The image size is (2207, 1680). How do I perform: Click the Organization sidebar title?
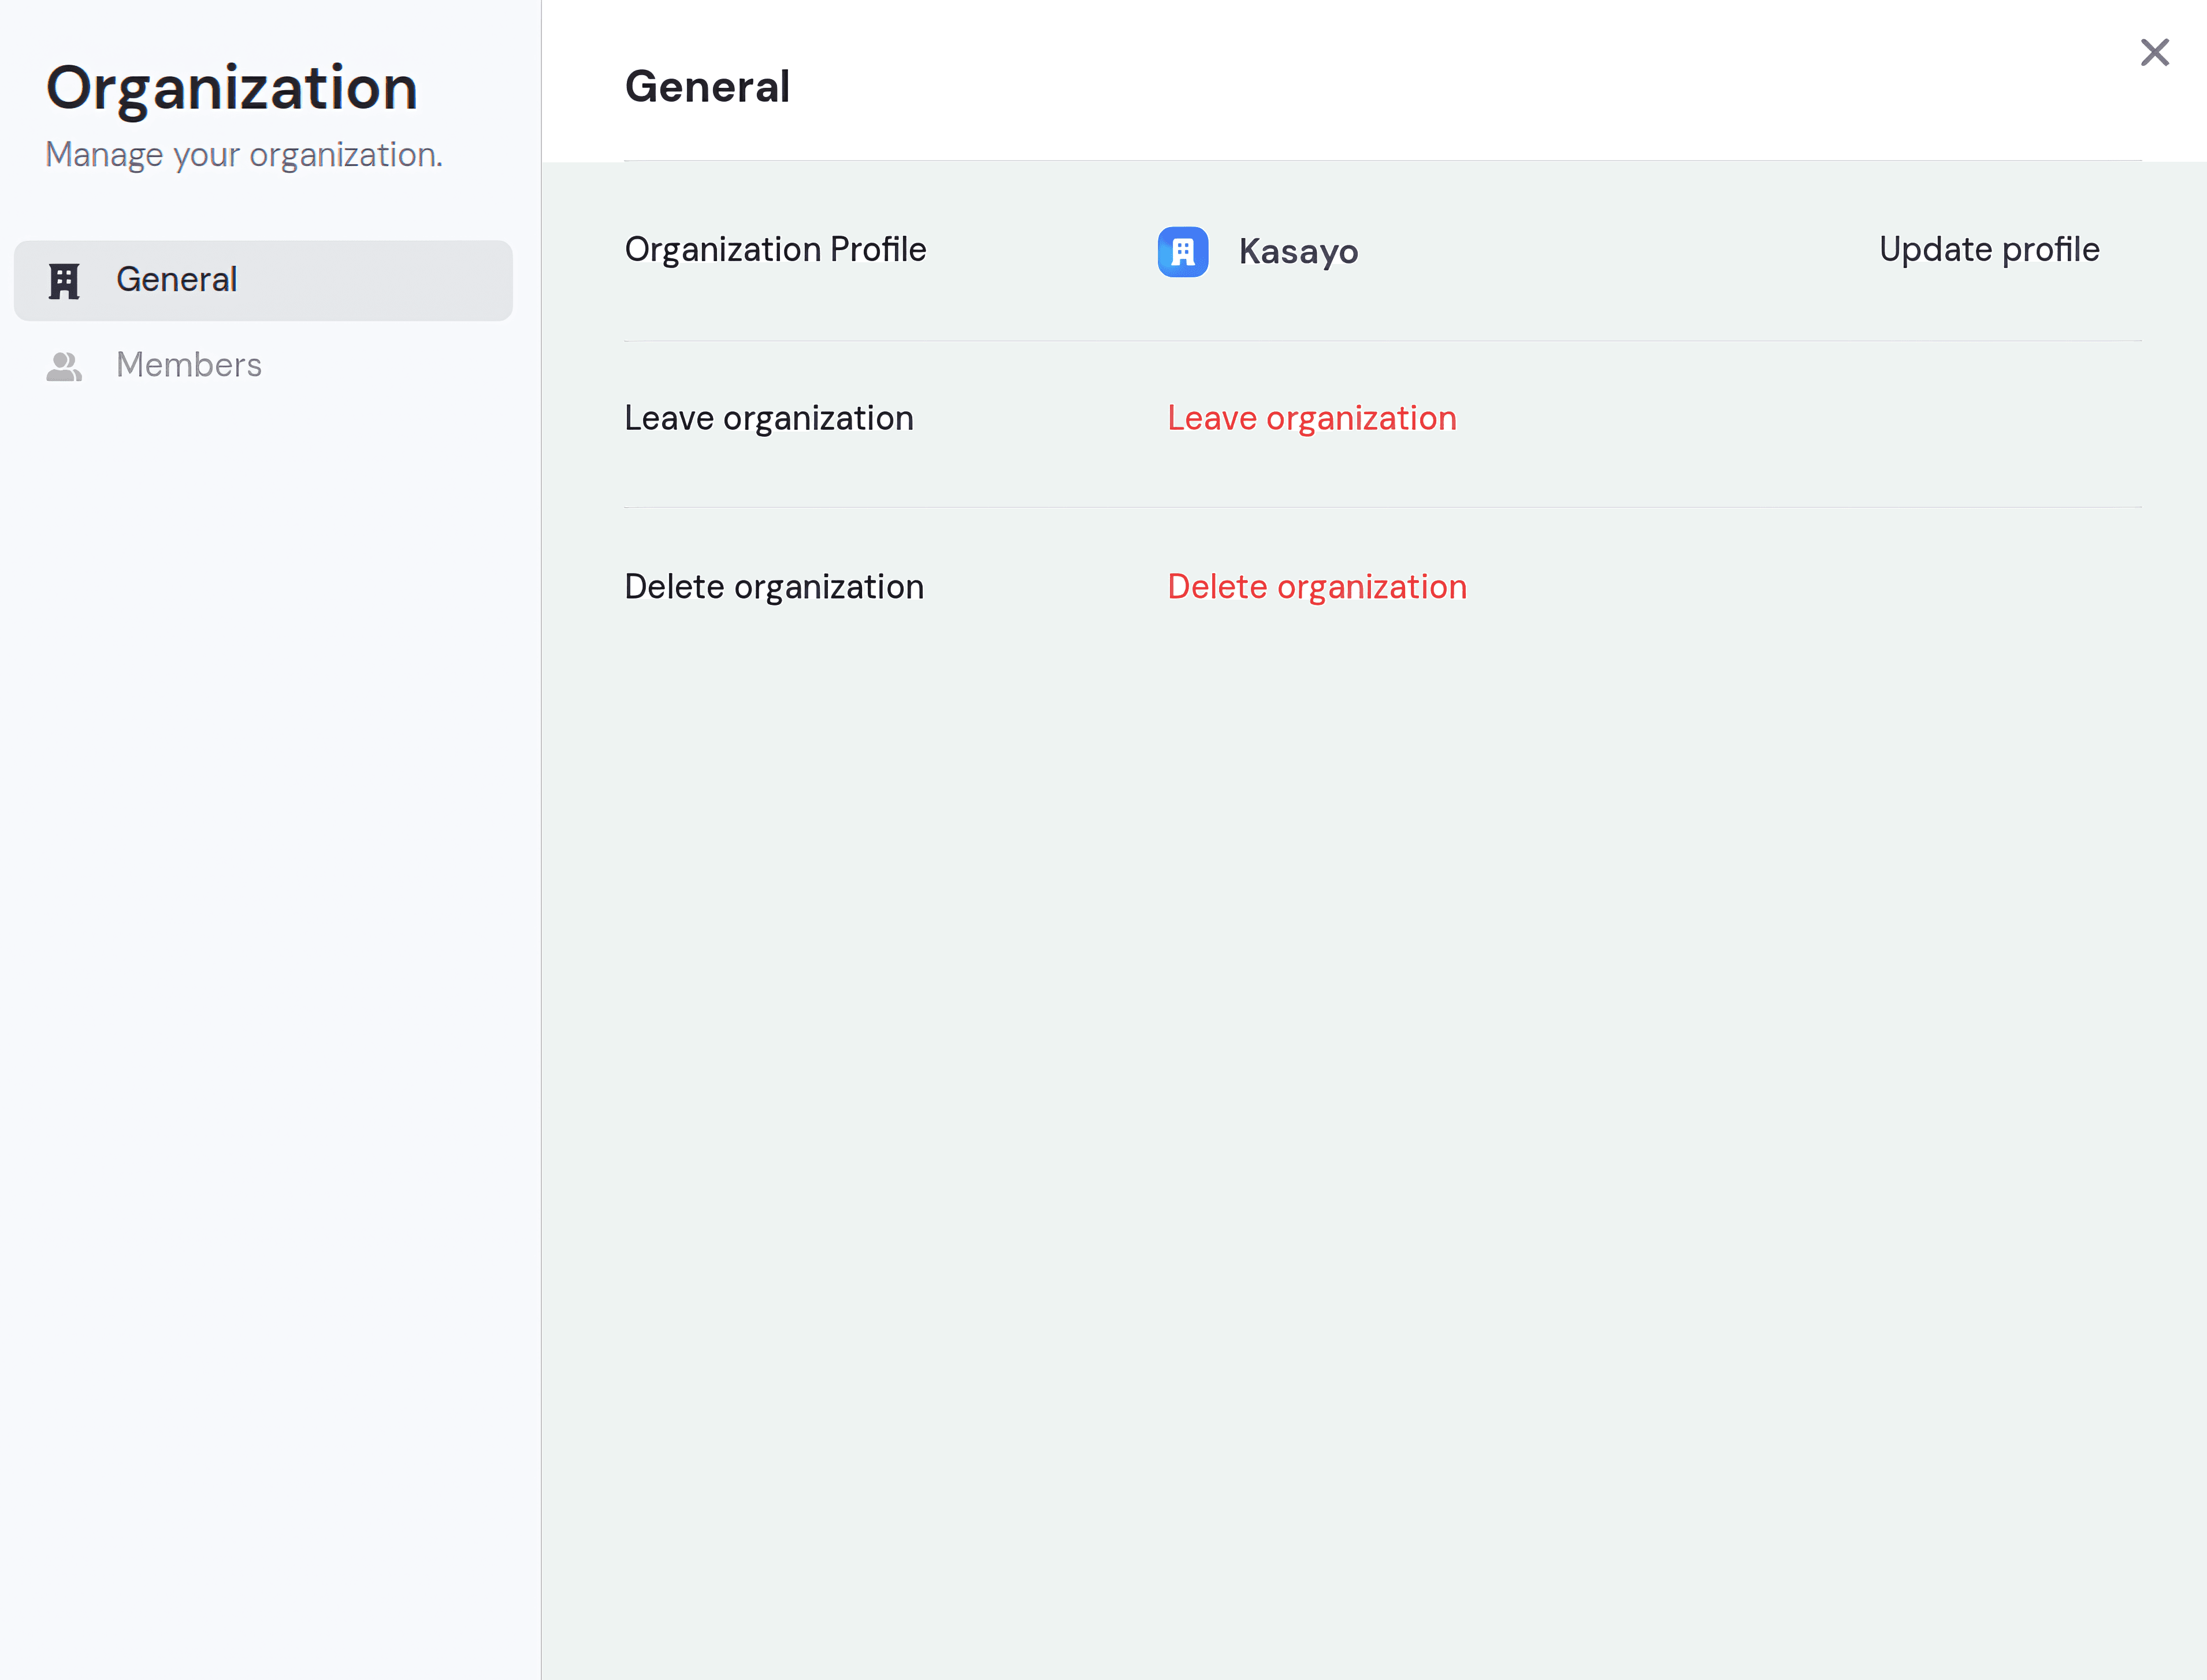pos(231,88)
